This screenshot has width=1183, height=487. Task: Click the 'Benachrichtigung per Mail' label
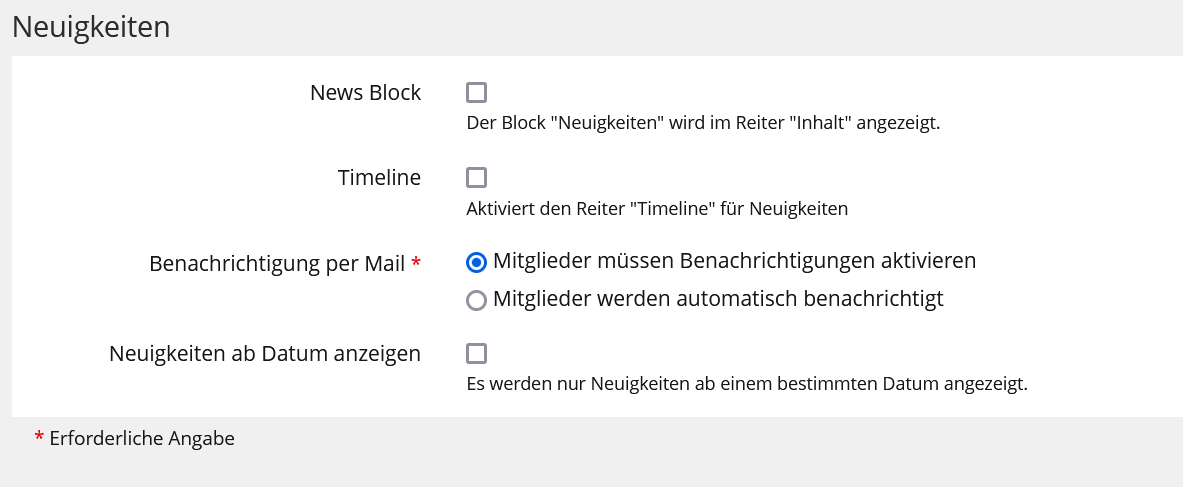point(277,264)
